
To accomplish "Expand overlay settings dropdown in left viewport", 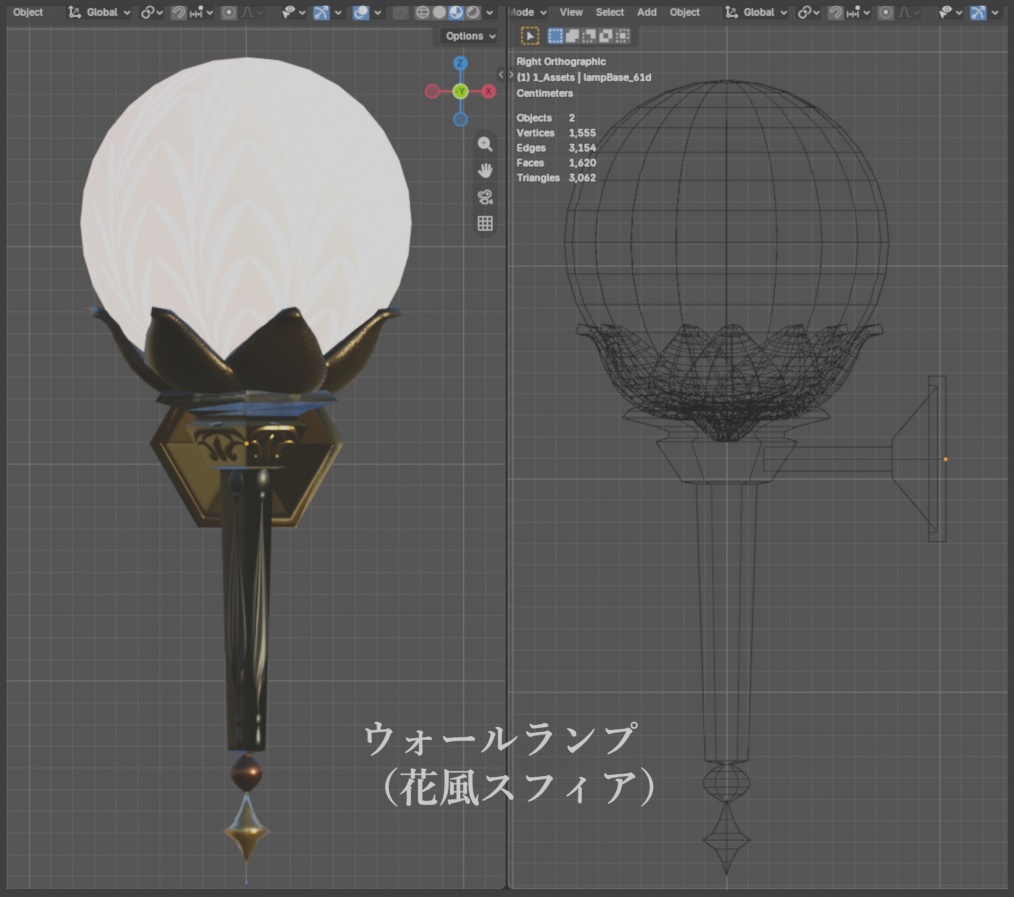I will click(378, 12).
